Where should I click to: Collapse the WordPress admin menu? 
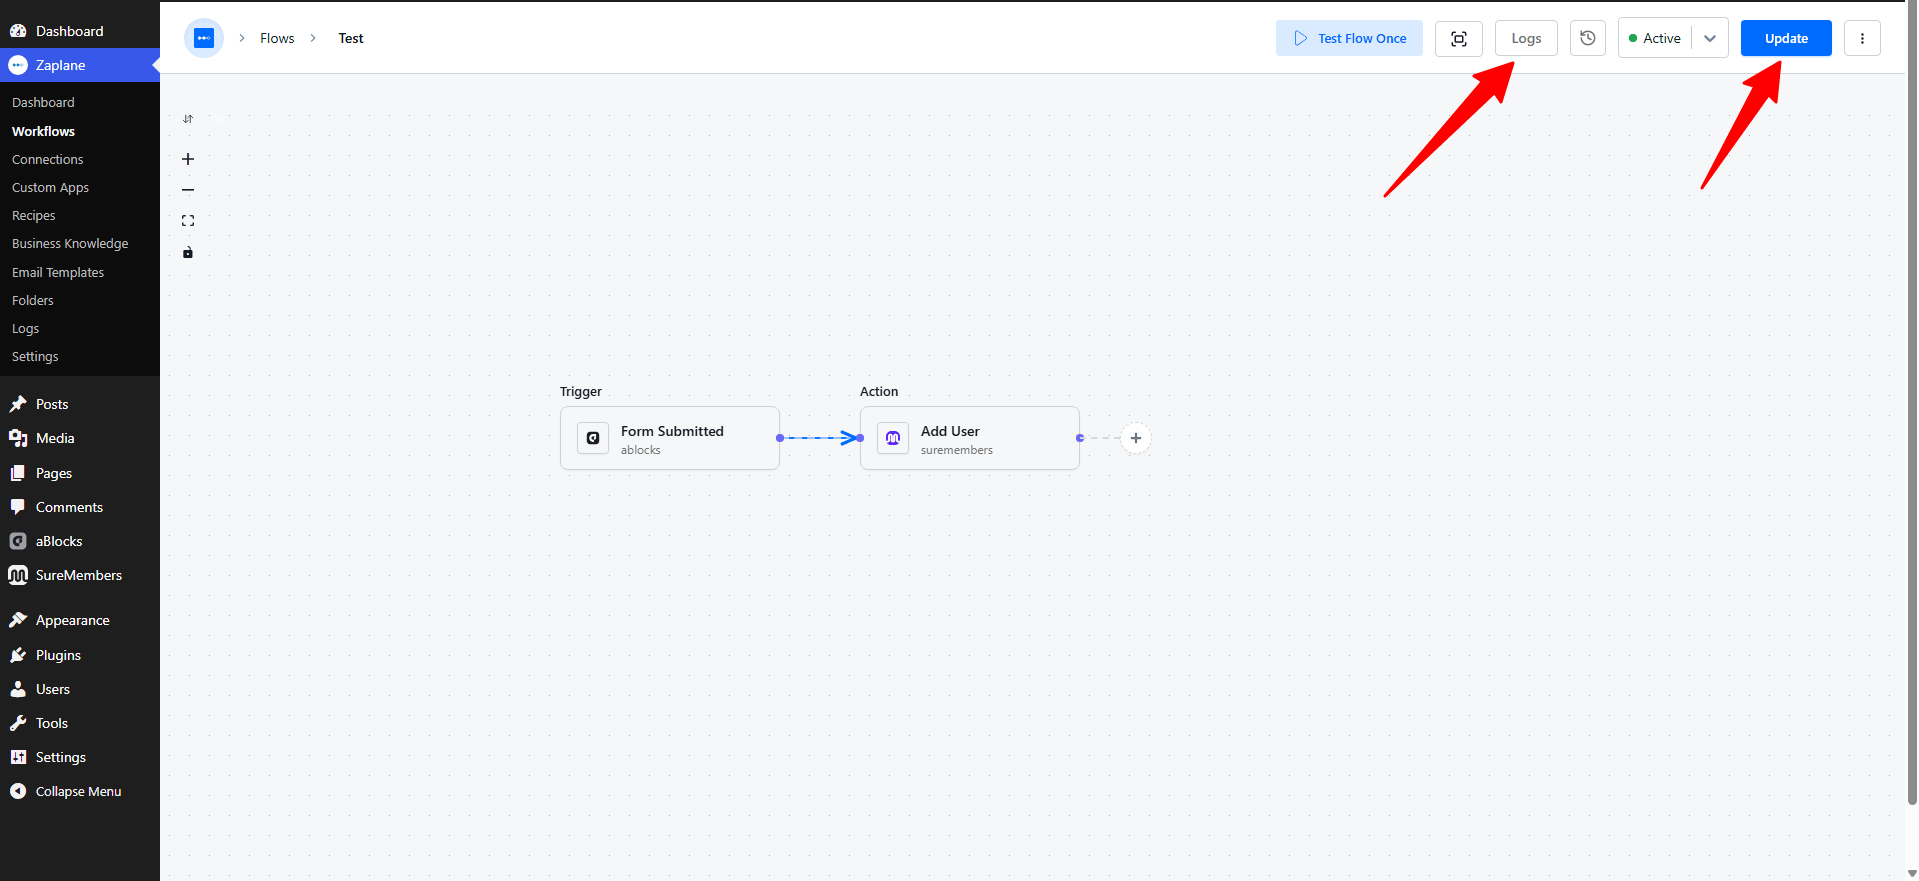click(80, 791)
